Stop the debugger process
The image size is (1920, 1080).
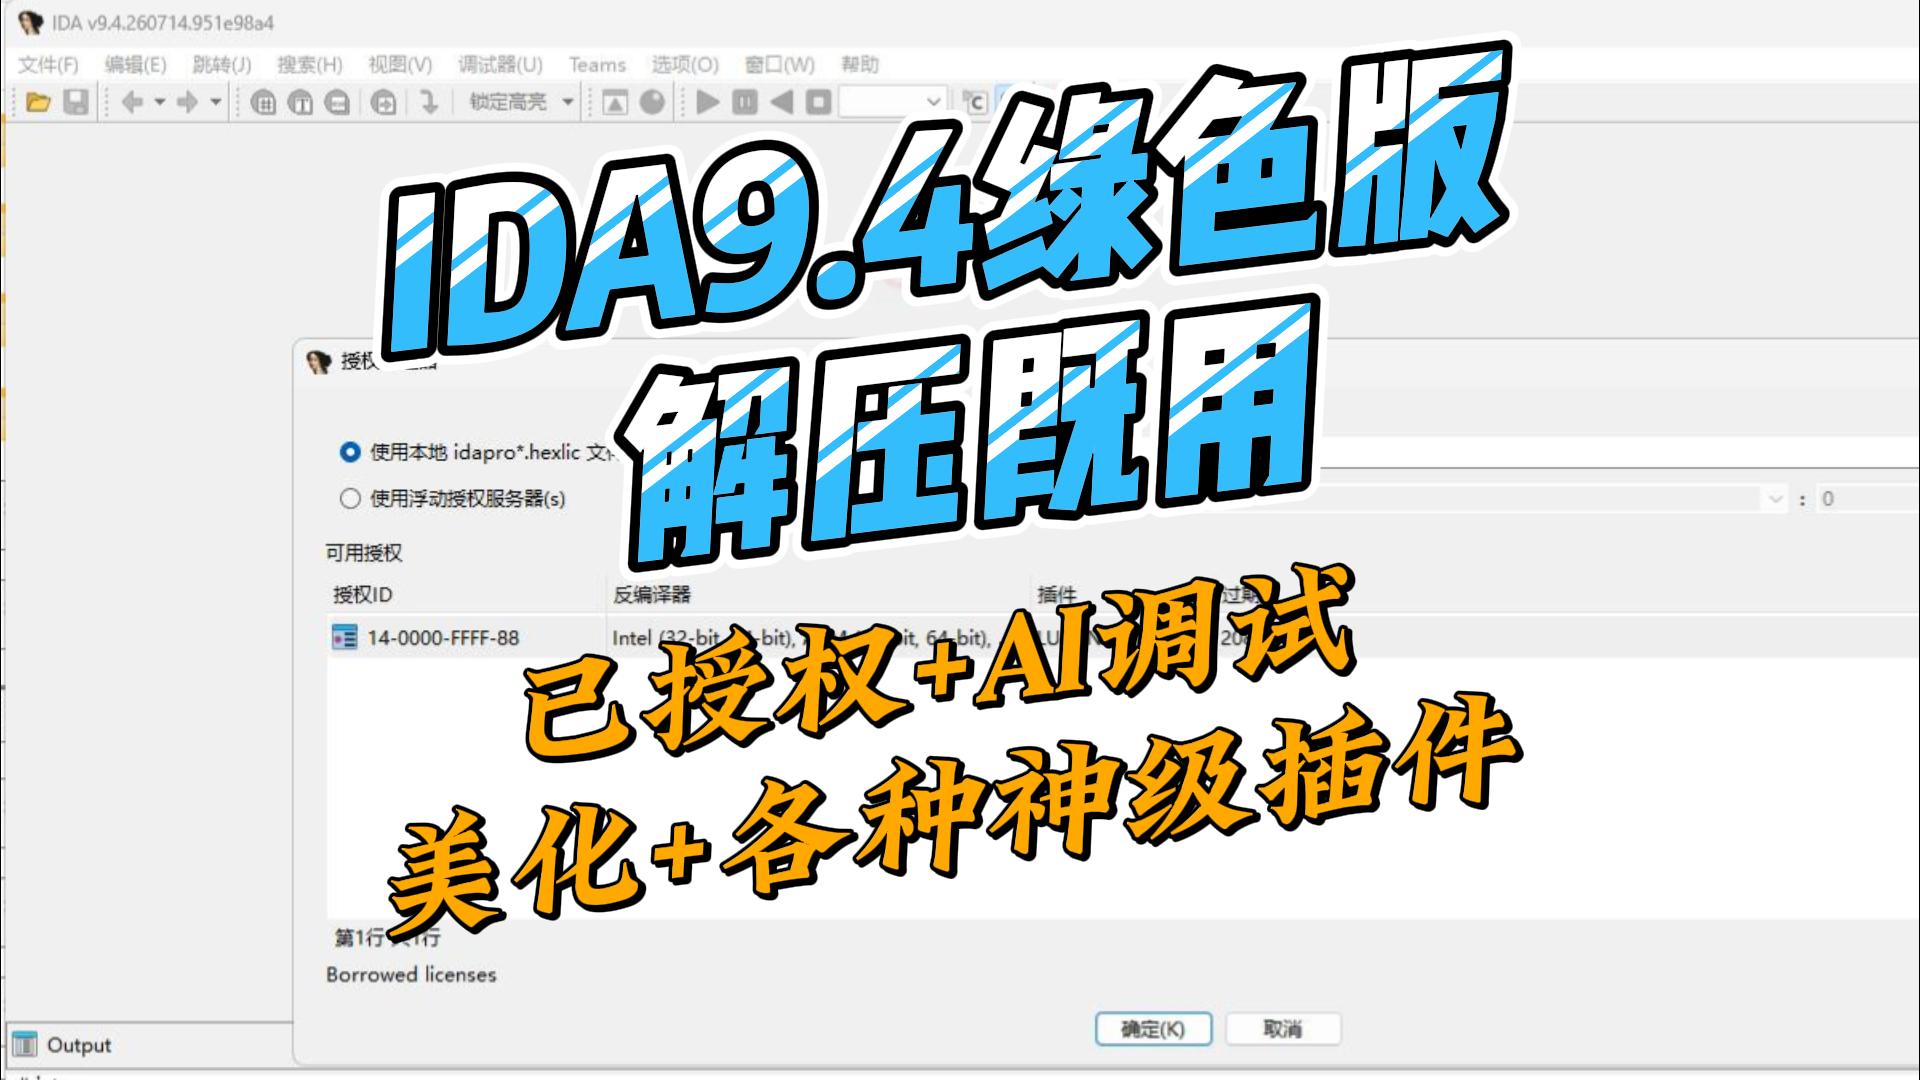click(x=819, y=102)
